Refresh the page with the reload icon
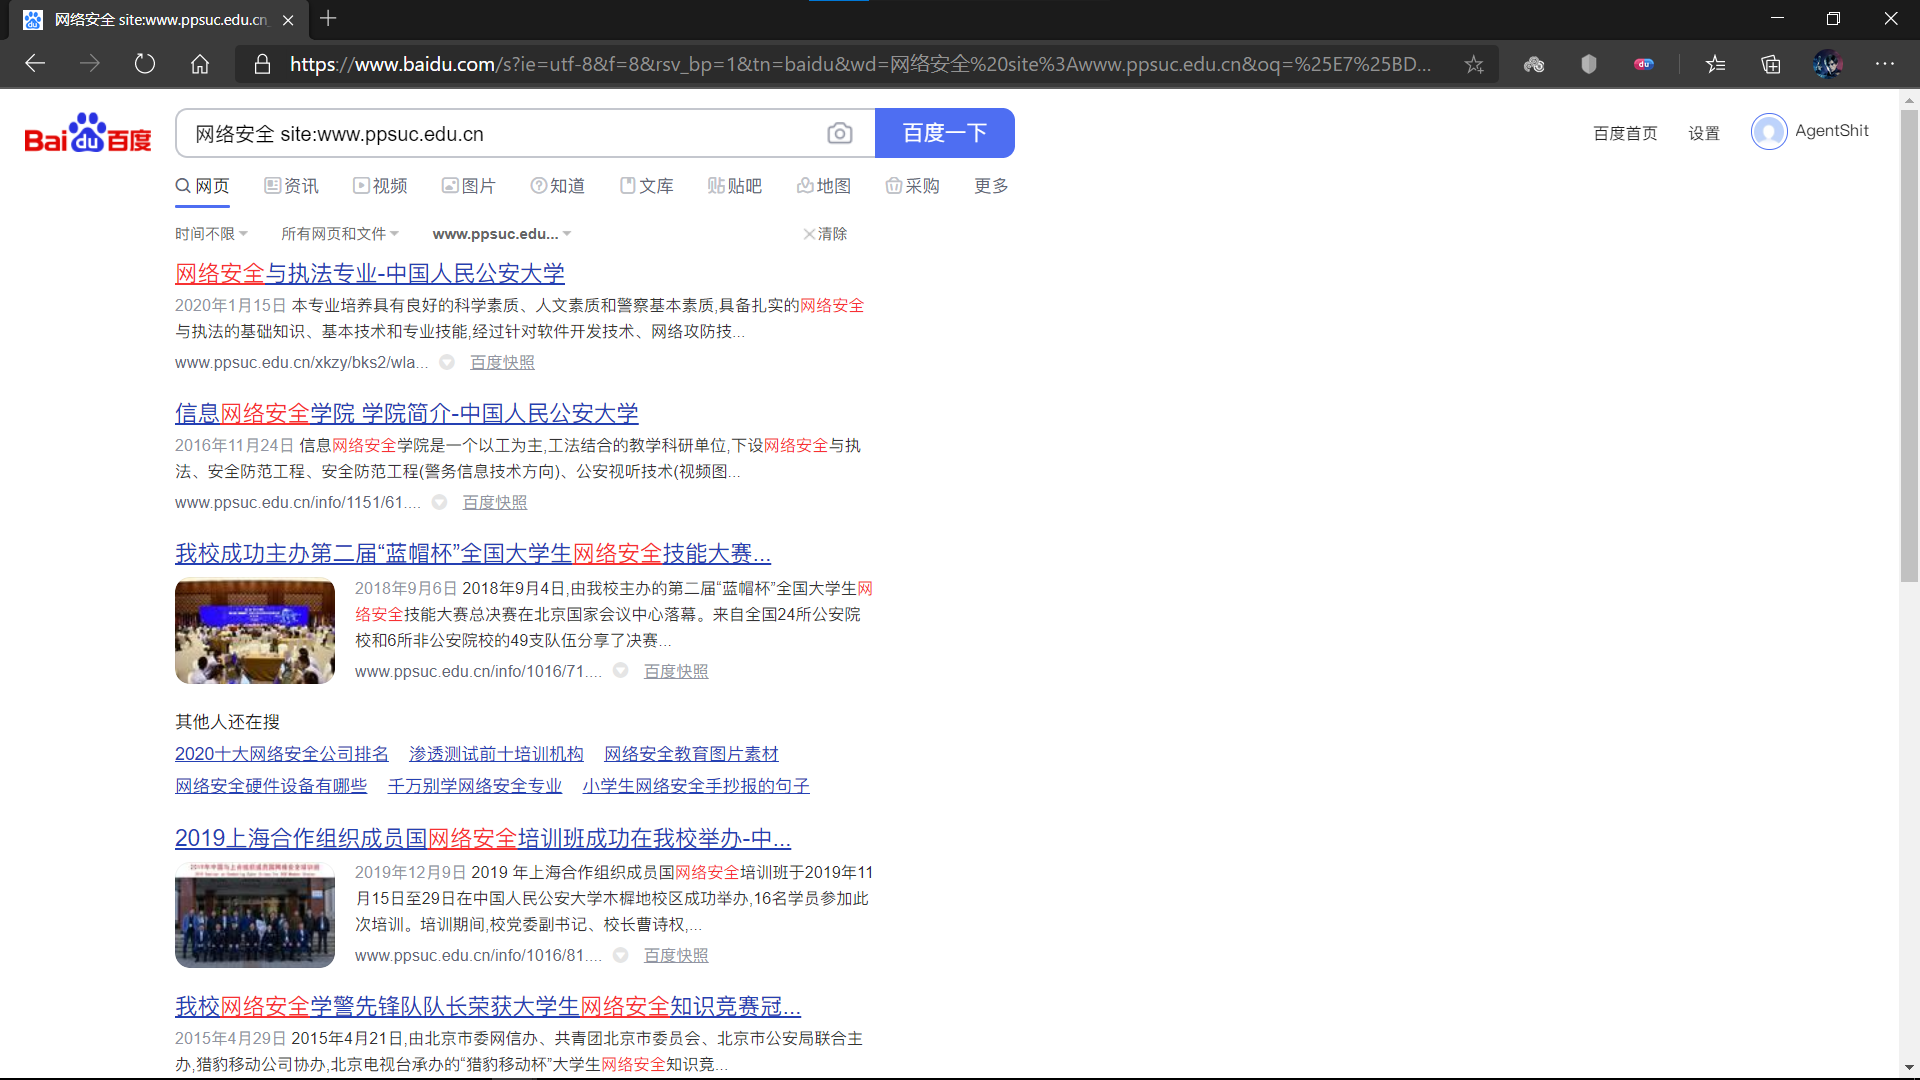 click(145, 64)
